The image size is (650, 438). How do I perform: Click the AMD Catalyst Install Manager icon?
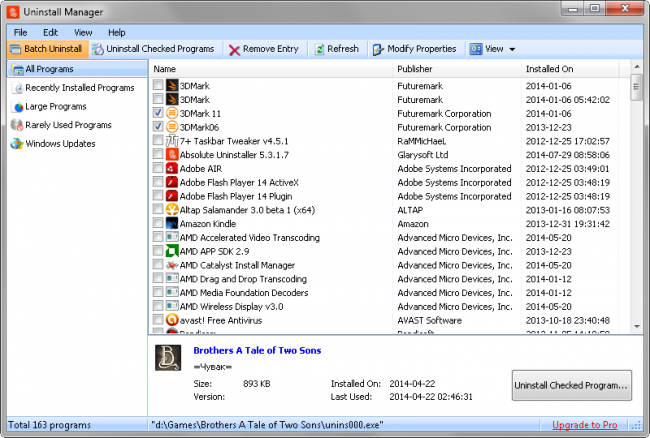(172, 265)
